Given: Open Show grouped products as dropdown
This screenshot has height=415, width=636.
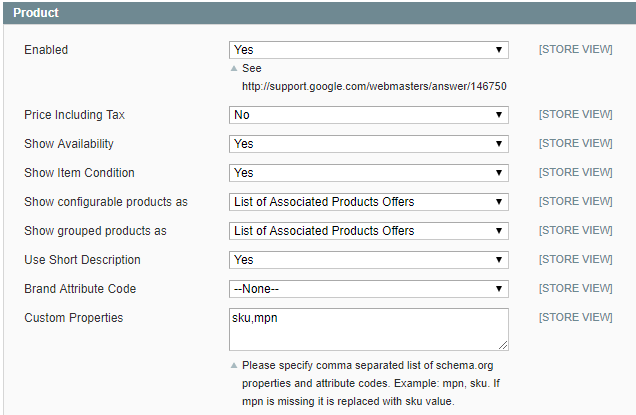Looking at the screenshot, I should (368, 231).
